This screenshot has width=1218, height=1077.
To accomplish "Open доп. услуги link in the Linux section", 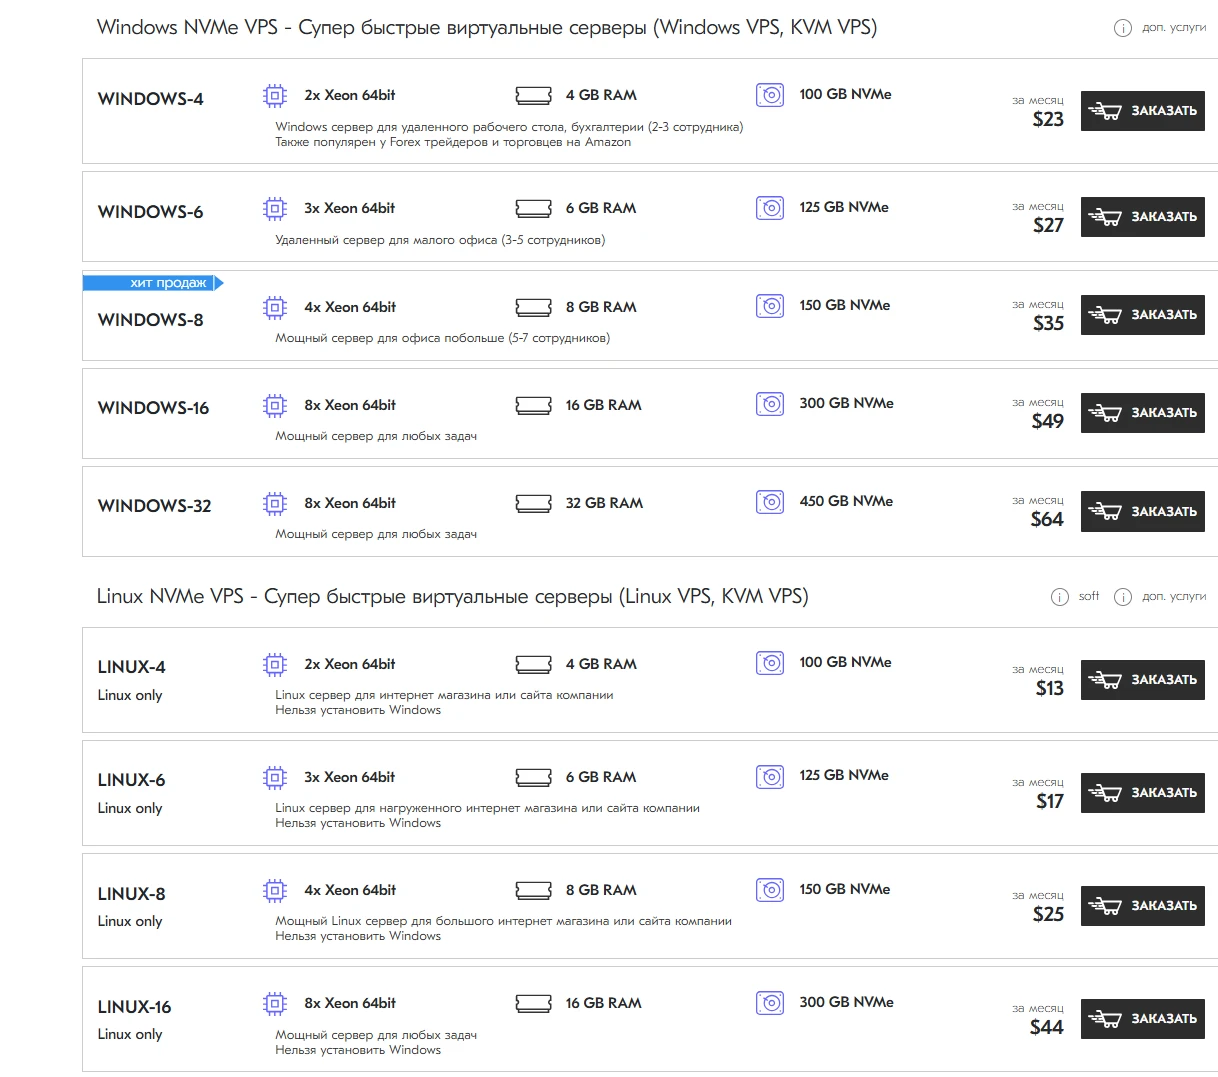I will (1174, 596).
